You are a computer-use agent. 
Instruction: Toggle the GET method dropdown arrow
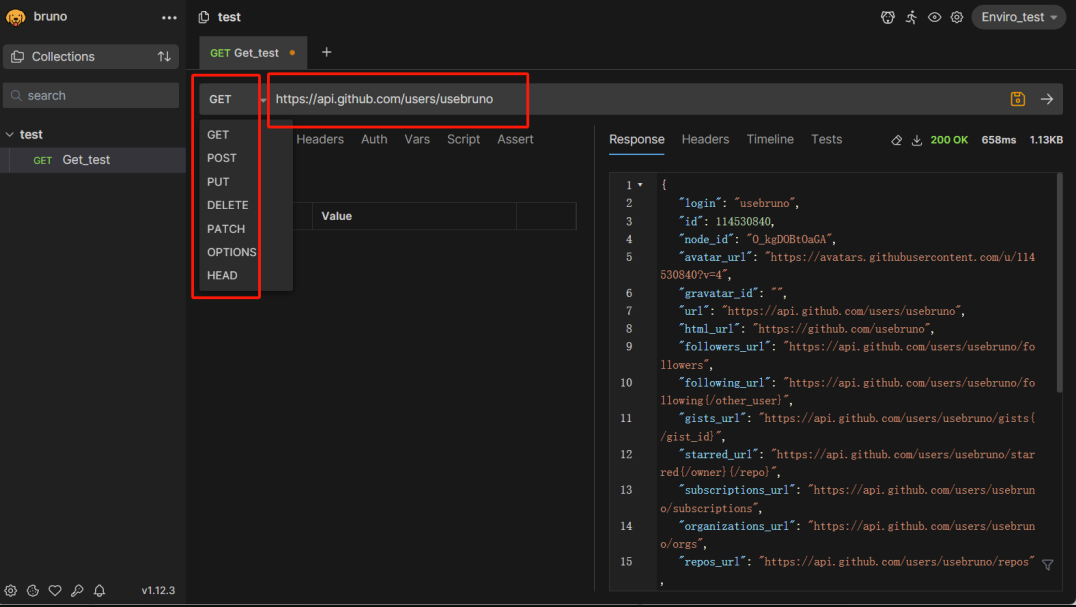(x=263, y=100)
